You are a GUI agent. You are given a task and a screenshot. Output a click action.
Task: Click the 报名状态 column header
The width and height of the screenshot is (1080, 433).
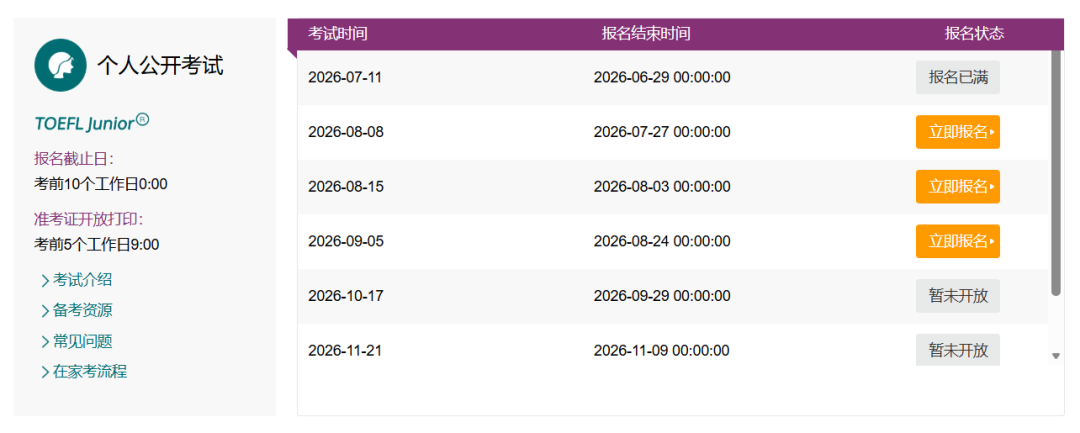click(x=974, y=34)
